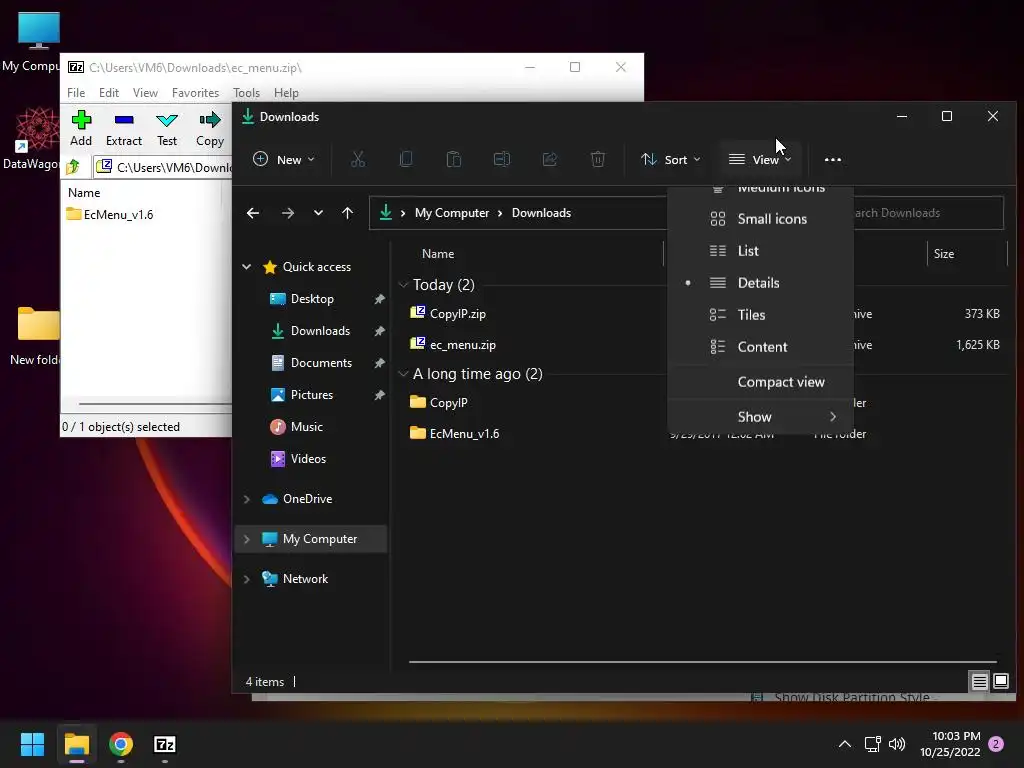Close the View dropdown button
Screen dimensions: 1024x768
pos(760,159)
